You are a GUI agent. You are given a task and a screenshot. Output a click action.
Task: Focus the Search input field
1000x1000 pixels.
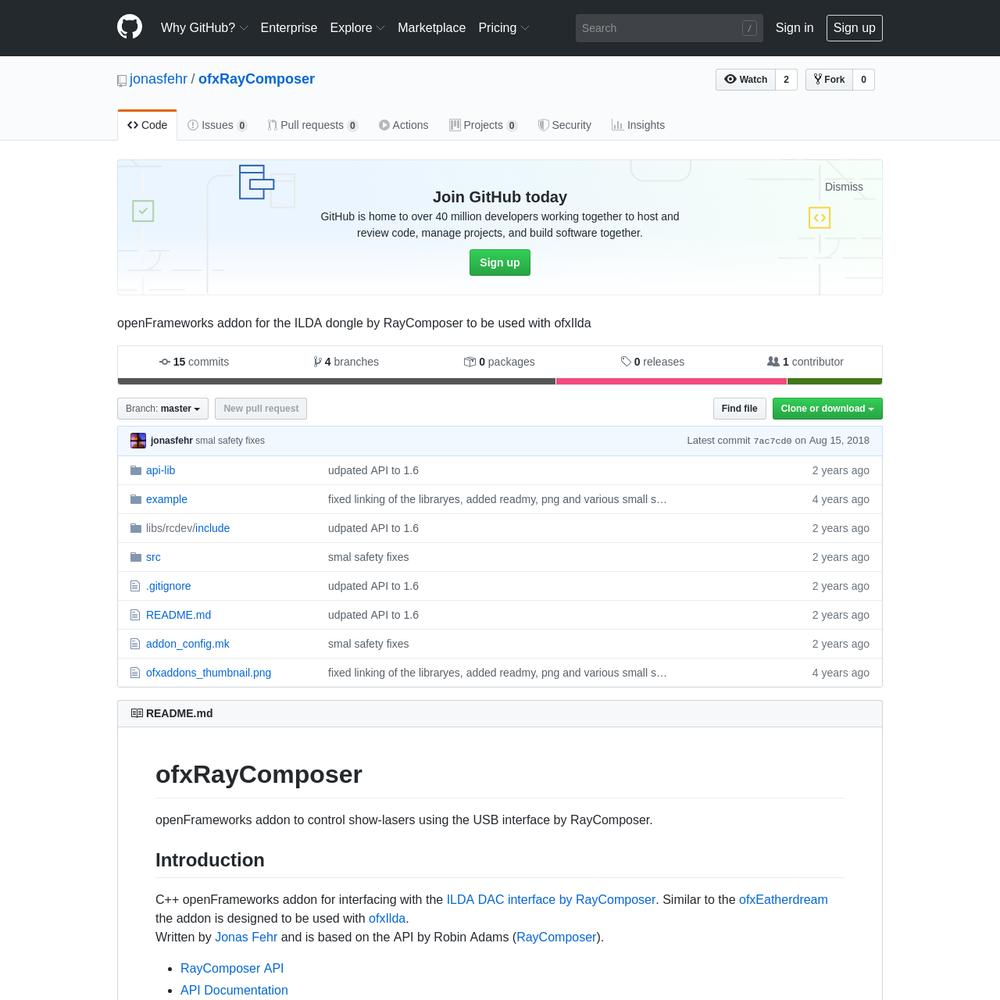point(669,28)
